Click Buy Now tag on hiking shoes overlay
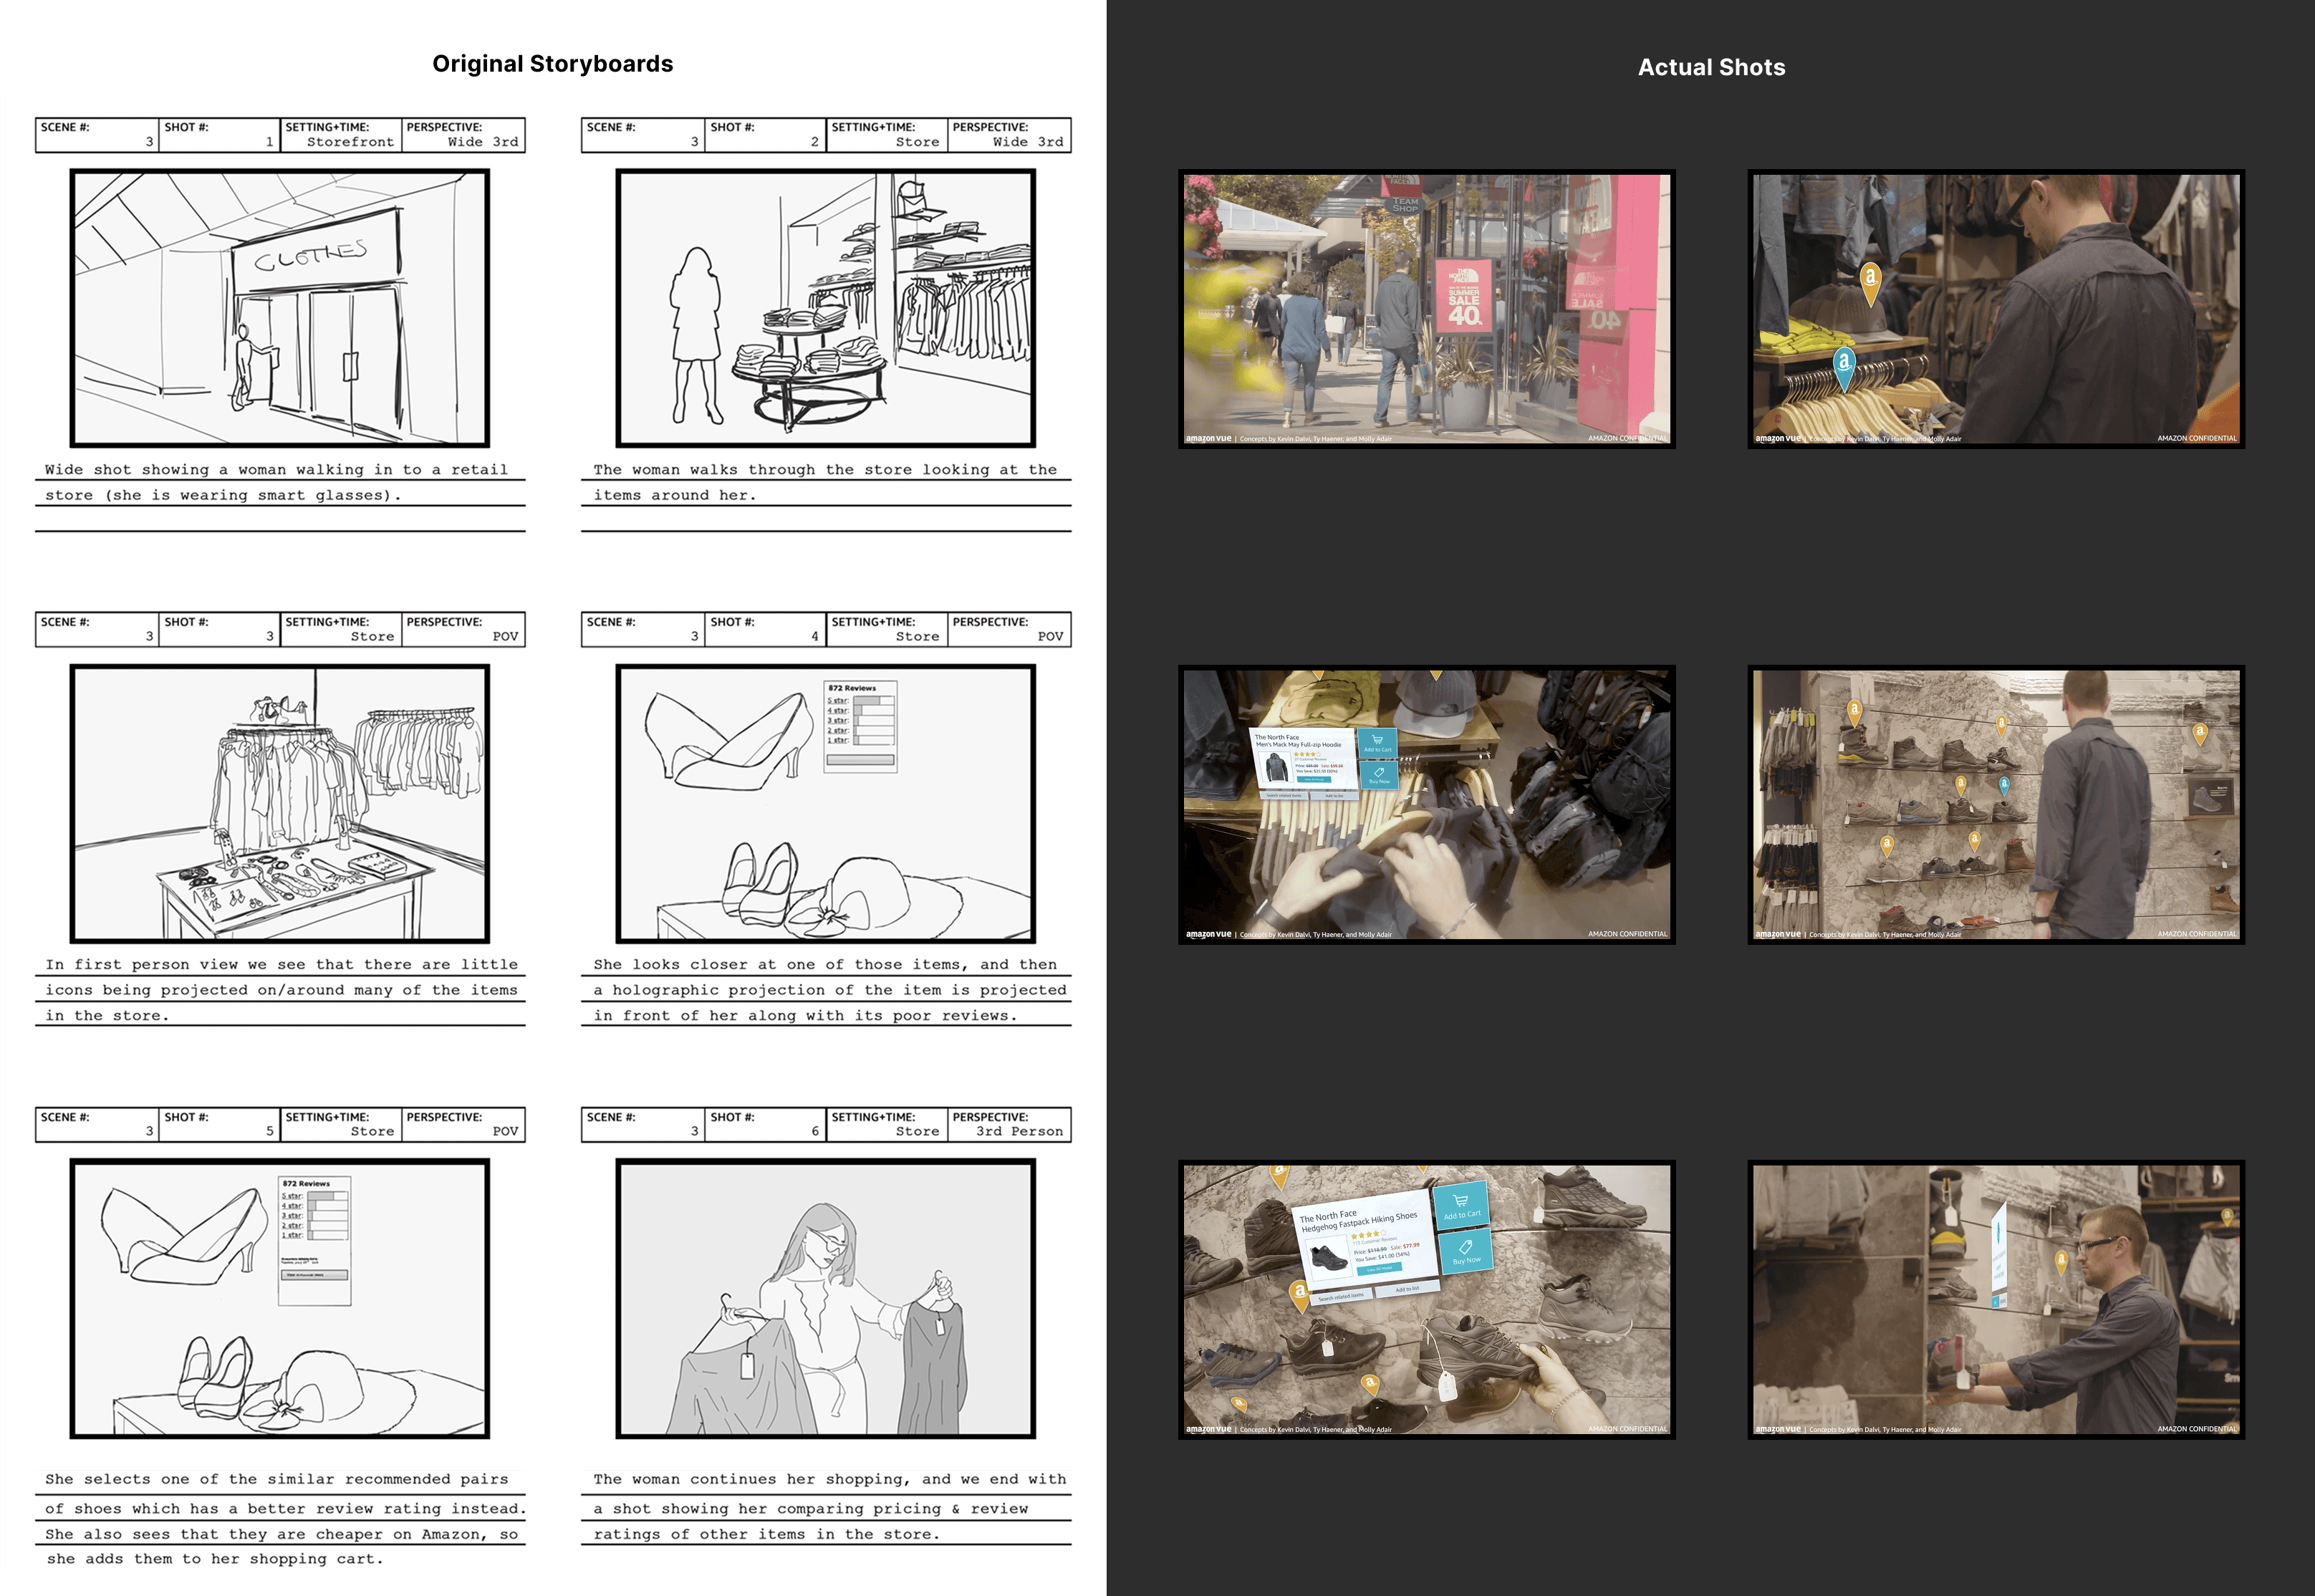The image size is (2315, 1596). 1467,1252
